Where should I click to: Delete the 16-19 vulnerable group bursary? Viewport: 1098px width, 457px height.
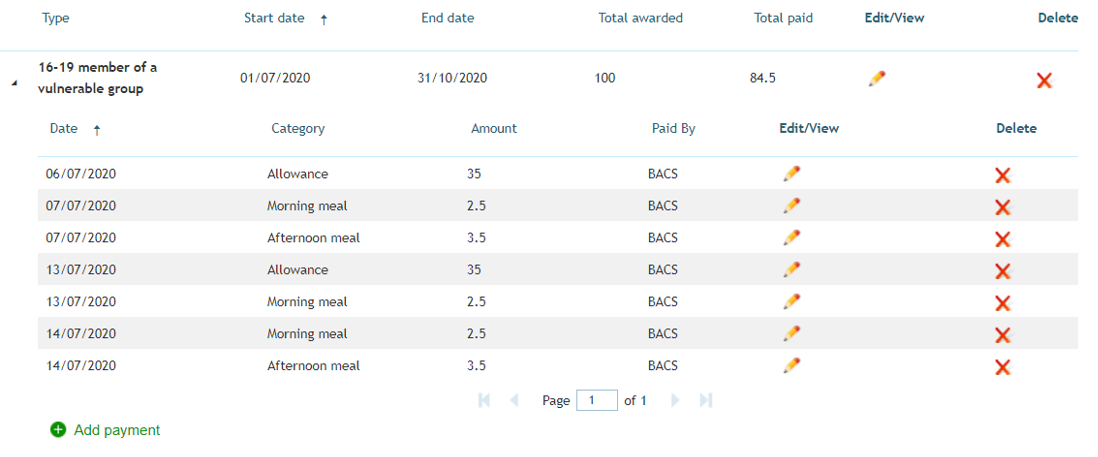pos(1044,80)
